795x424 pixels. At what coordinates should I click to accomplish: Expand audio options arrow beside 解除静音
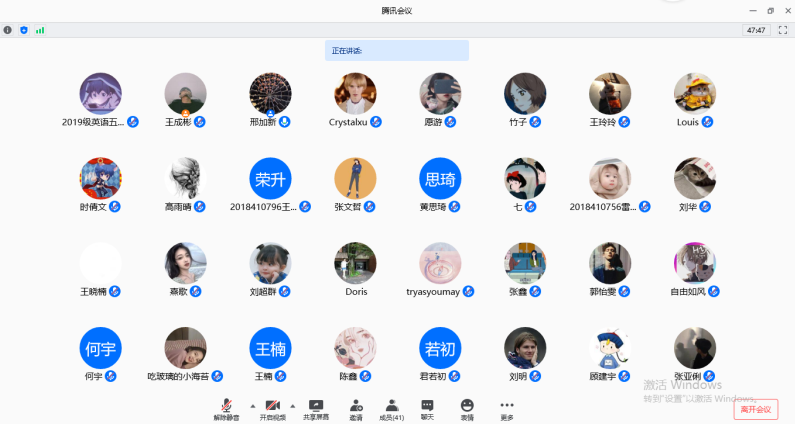[x=250, y=405]
